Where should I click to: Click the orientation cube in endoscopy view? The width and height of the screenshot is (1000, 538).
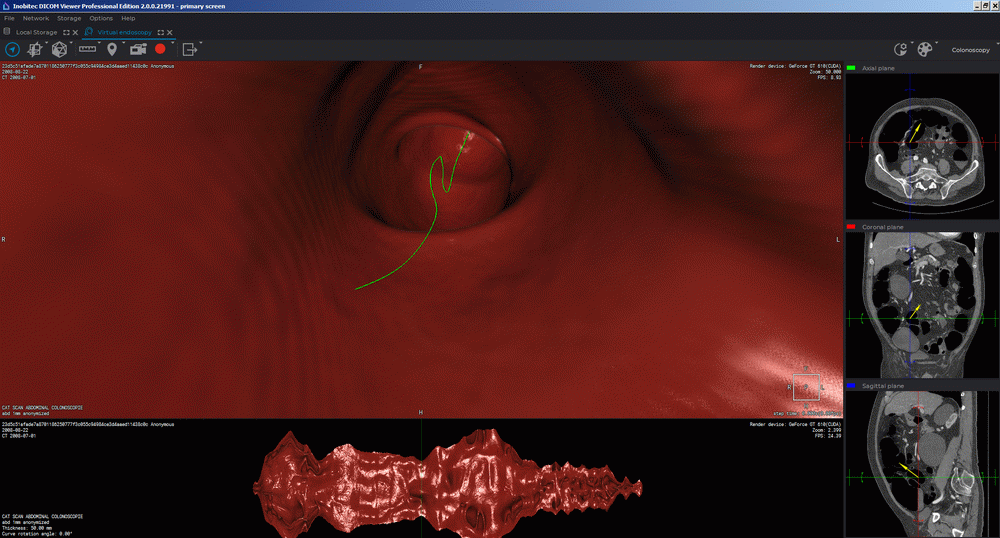click(805, 386)
